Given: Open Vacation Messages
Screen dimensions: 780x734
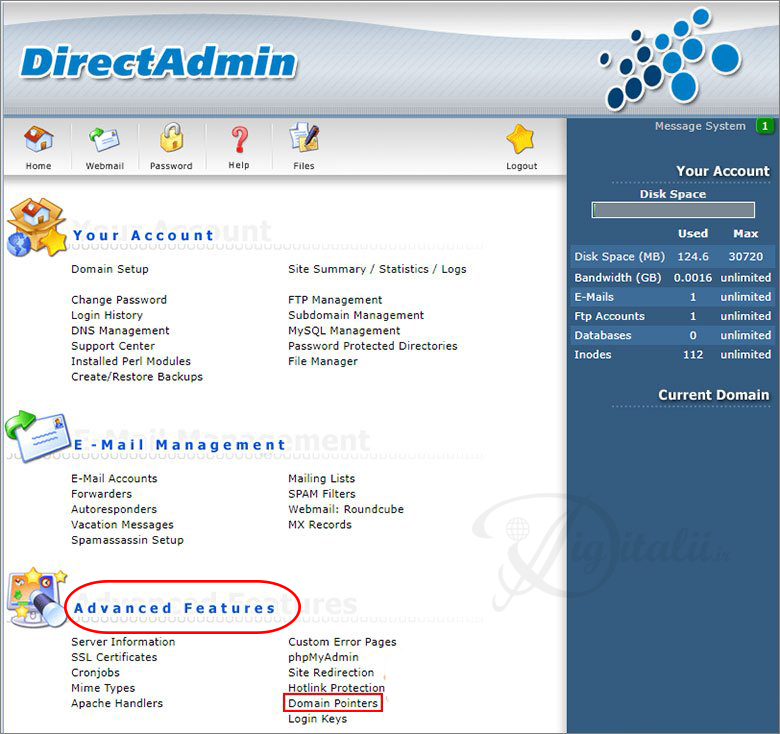Looking at the screenshot, I should [x=122, y=525].
